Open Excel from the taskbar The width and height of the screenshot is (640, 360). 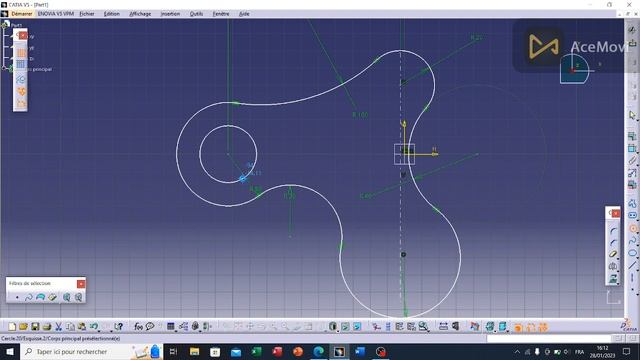pos(256,351)
